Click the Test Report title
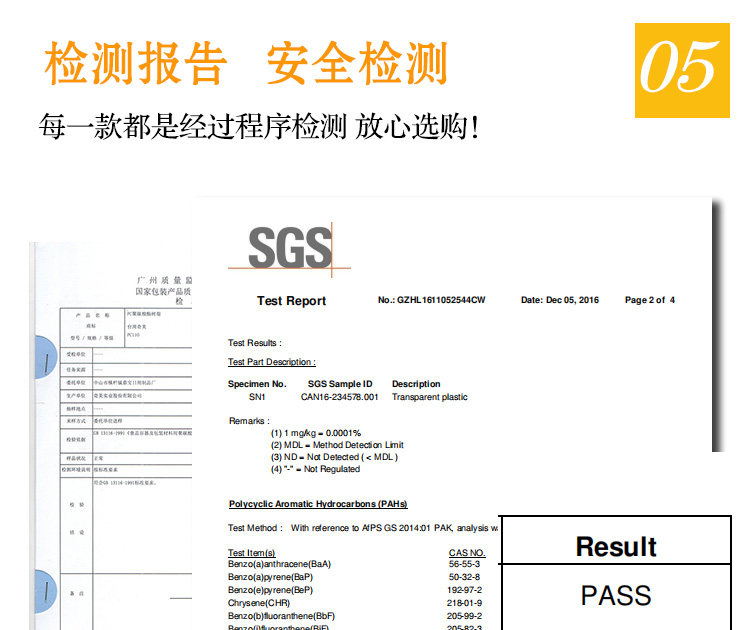Image resolution: width=750 pixels, height=630 pixels. pyautogui.click(x=291, y=301)
